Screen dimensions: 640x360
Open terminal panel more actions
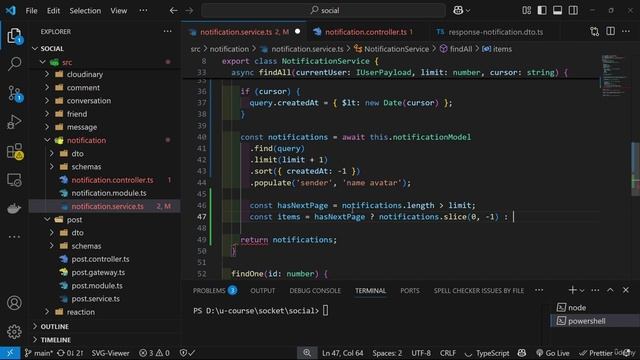(595, 290)
